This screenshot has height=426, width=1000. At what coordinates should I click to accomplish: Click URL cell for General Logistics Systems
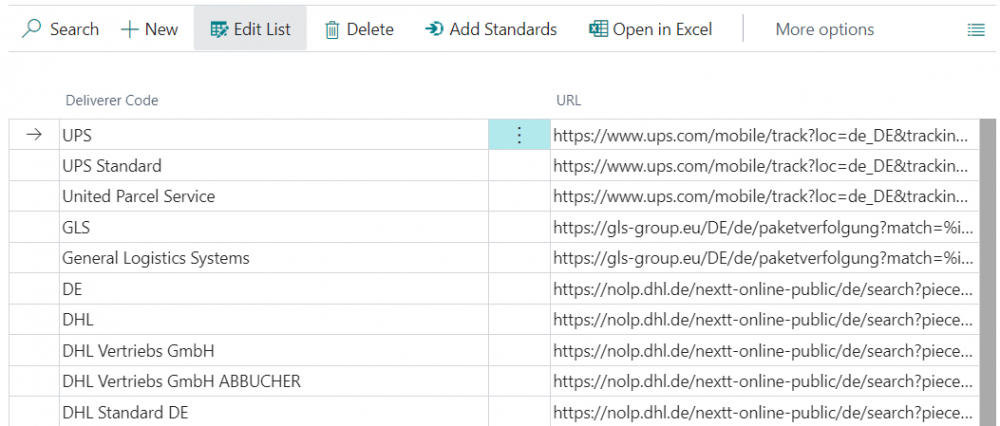[765, 258]
